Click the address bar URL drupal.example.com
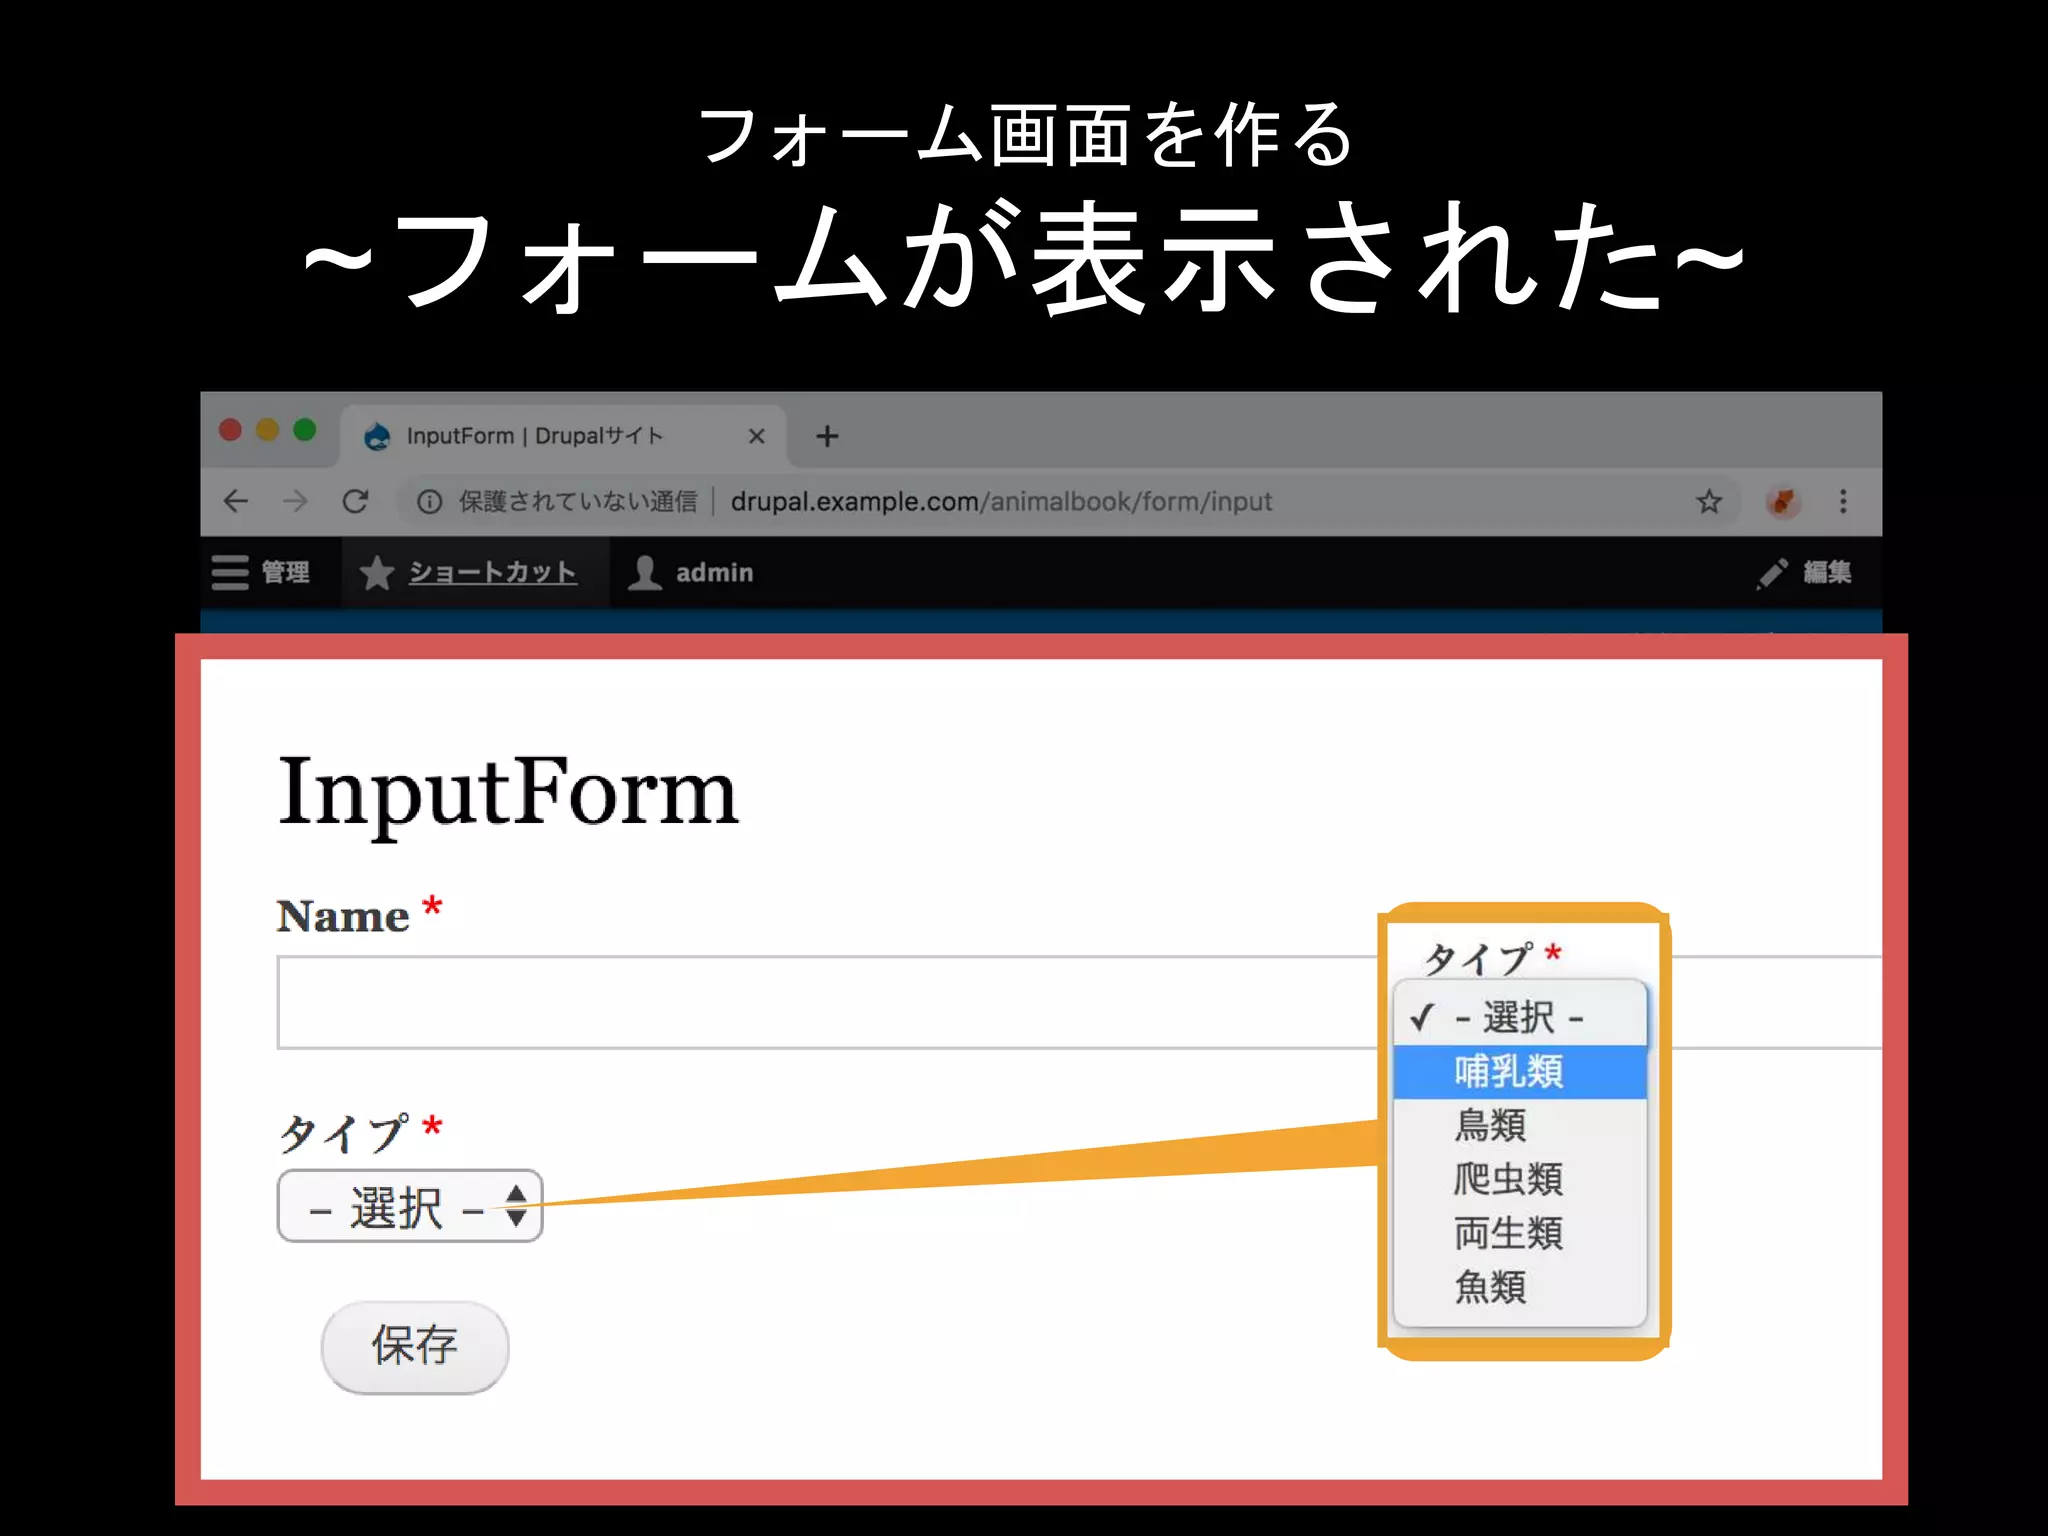The image size is (2048, 1536). coord(1001,501)
